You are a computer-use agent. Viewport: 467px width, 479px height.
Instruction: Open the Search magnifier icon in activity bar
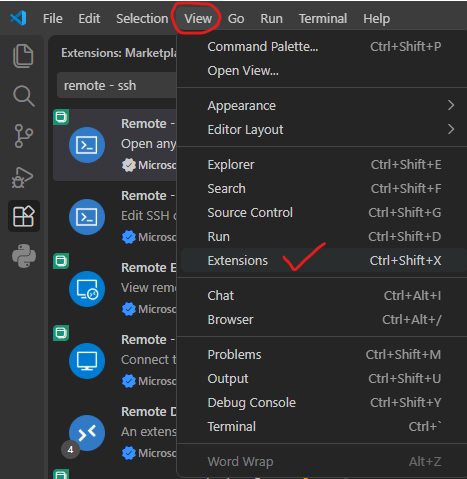pos(24,96)
